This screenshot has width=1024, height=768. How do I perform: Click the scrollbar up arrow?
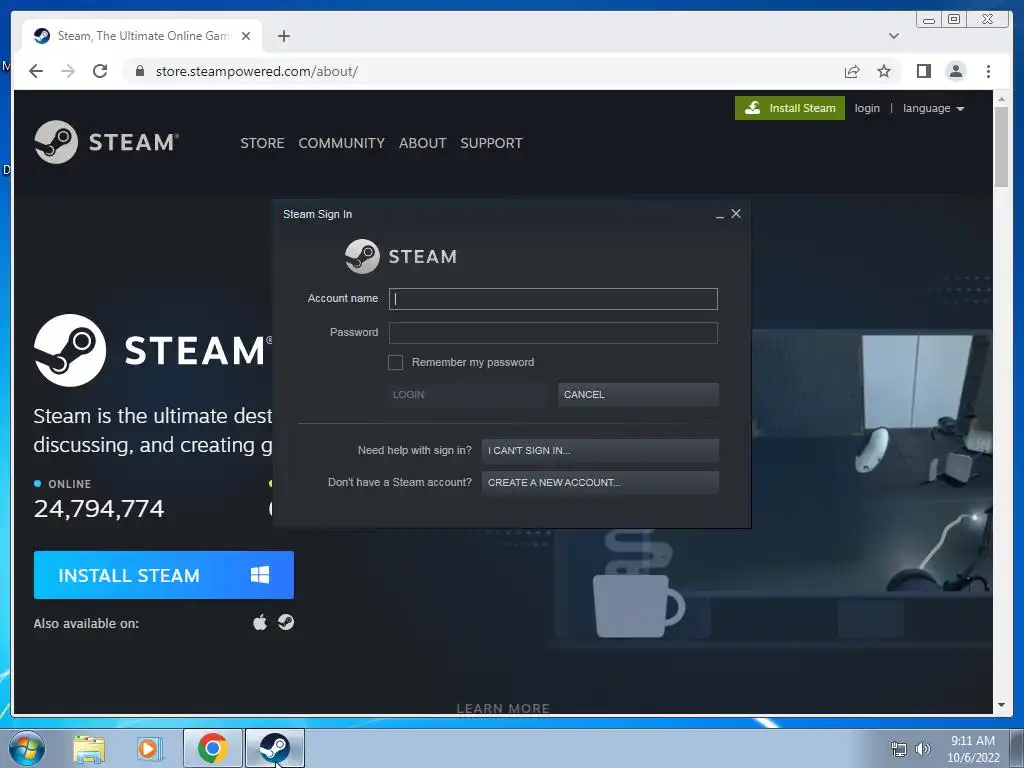[x=1001, y=99]
